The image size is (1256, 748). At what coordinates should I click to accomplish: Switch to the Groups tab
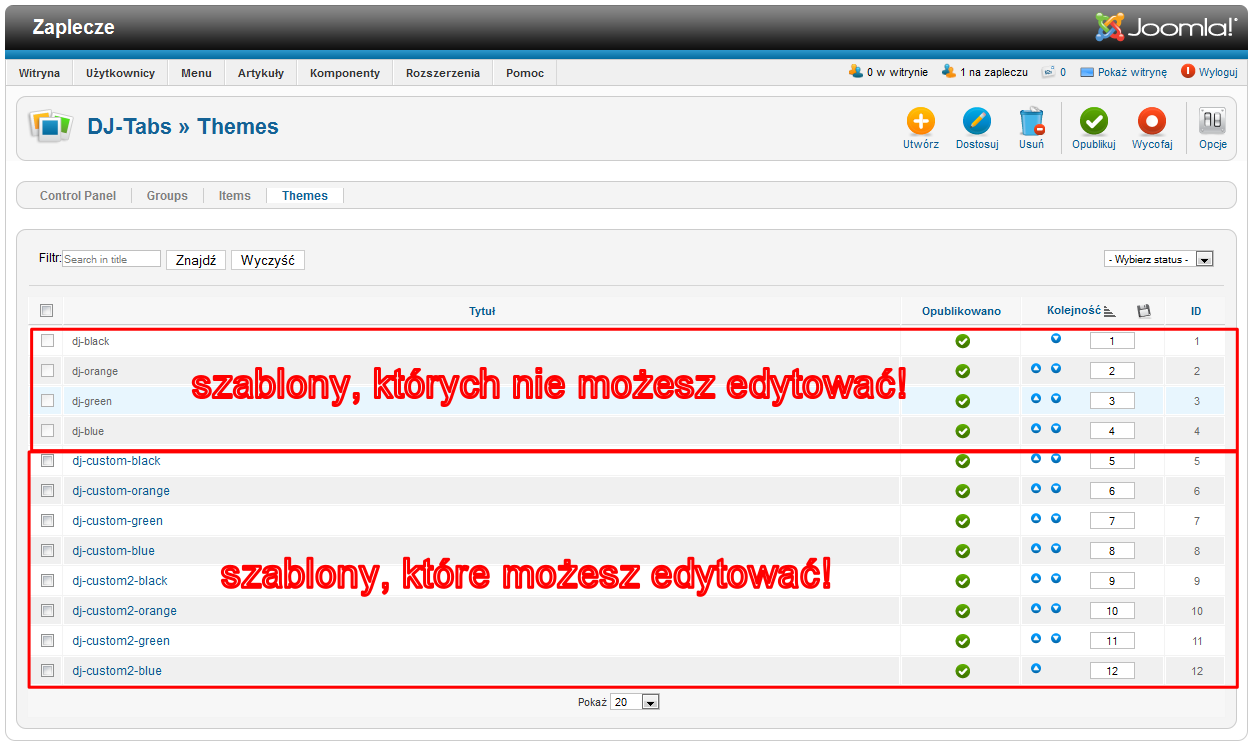(x=167, y=196)
